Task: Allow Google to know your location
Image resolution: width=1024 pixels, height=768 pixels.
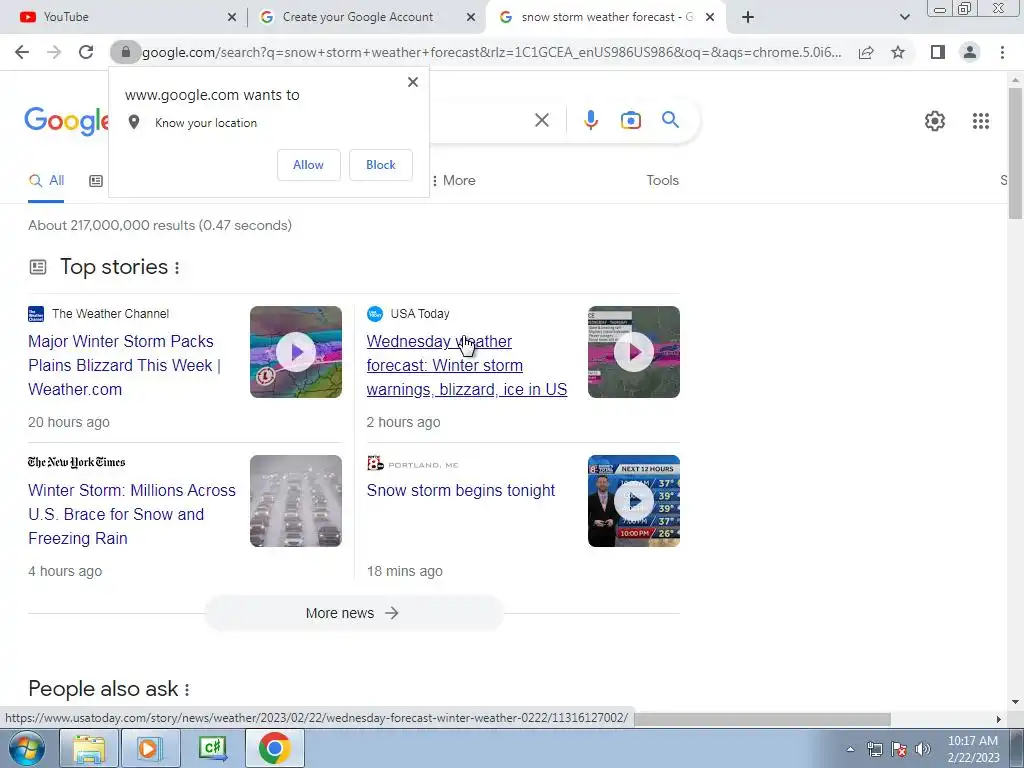Action: tap(308, 165)
